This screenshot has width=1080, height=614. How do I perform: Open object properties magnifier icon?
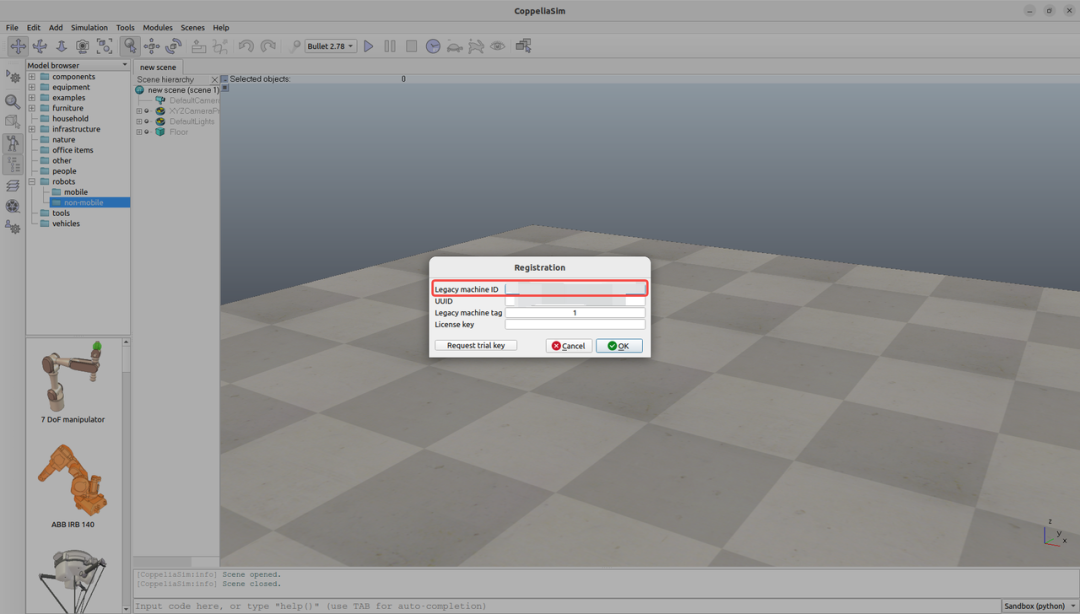click(x=12, y=101)
